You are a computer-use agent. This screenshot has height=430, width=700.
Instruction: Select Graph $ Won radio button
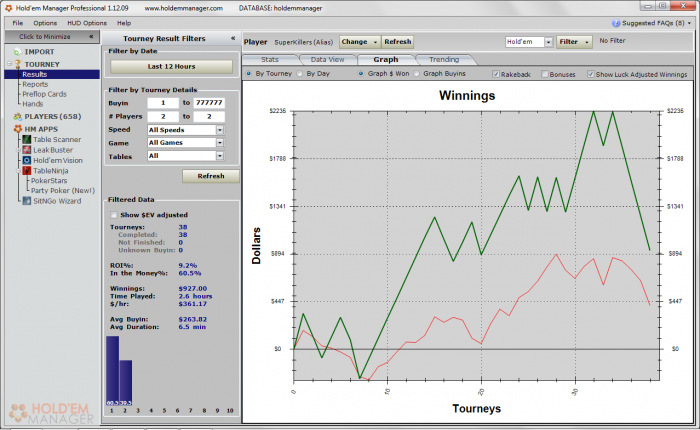(361, 74)
